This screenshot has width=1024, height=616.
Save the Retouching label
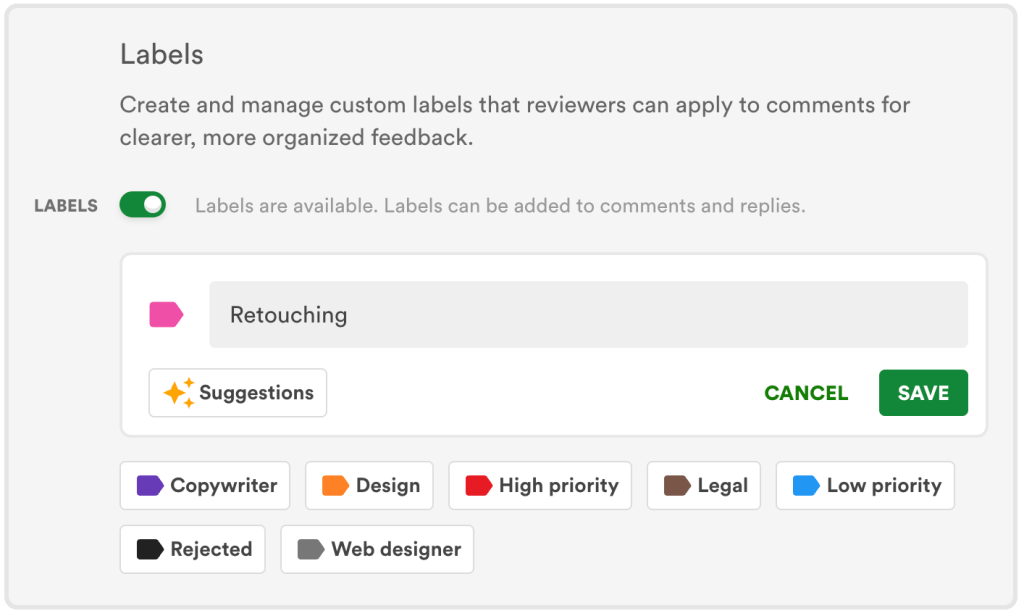923,393
